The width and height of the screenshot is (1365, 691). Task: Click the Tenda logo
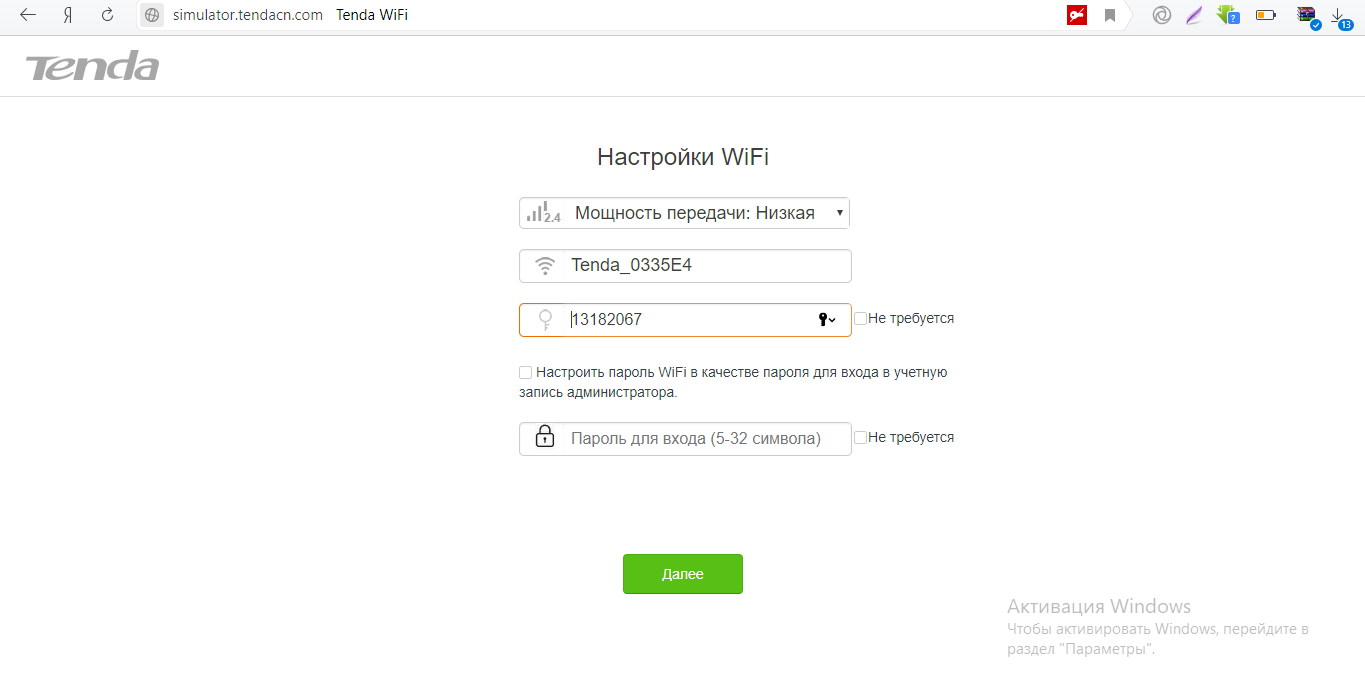(x=92, y=67)
